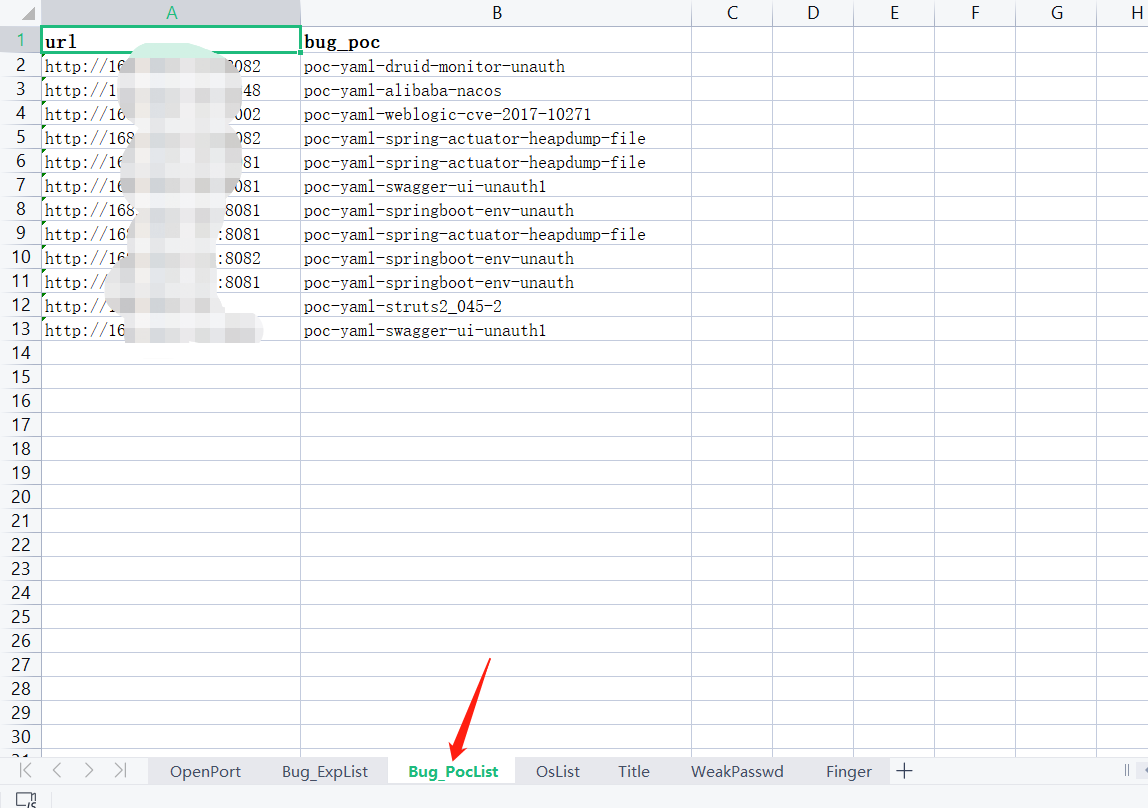
Task: Go to last sheet navigation arrow
Action: pos(120,771)
